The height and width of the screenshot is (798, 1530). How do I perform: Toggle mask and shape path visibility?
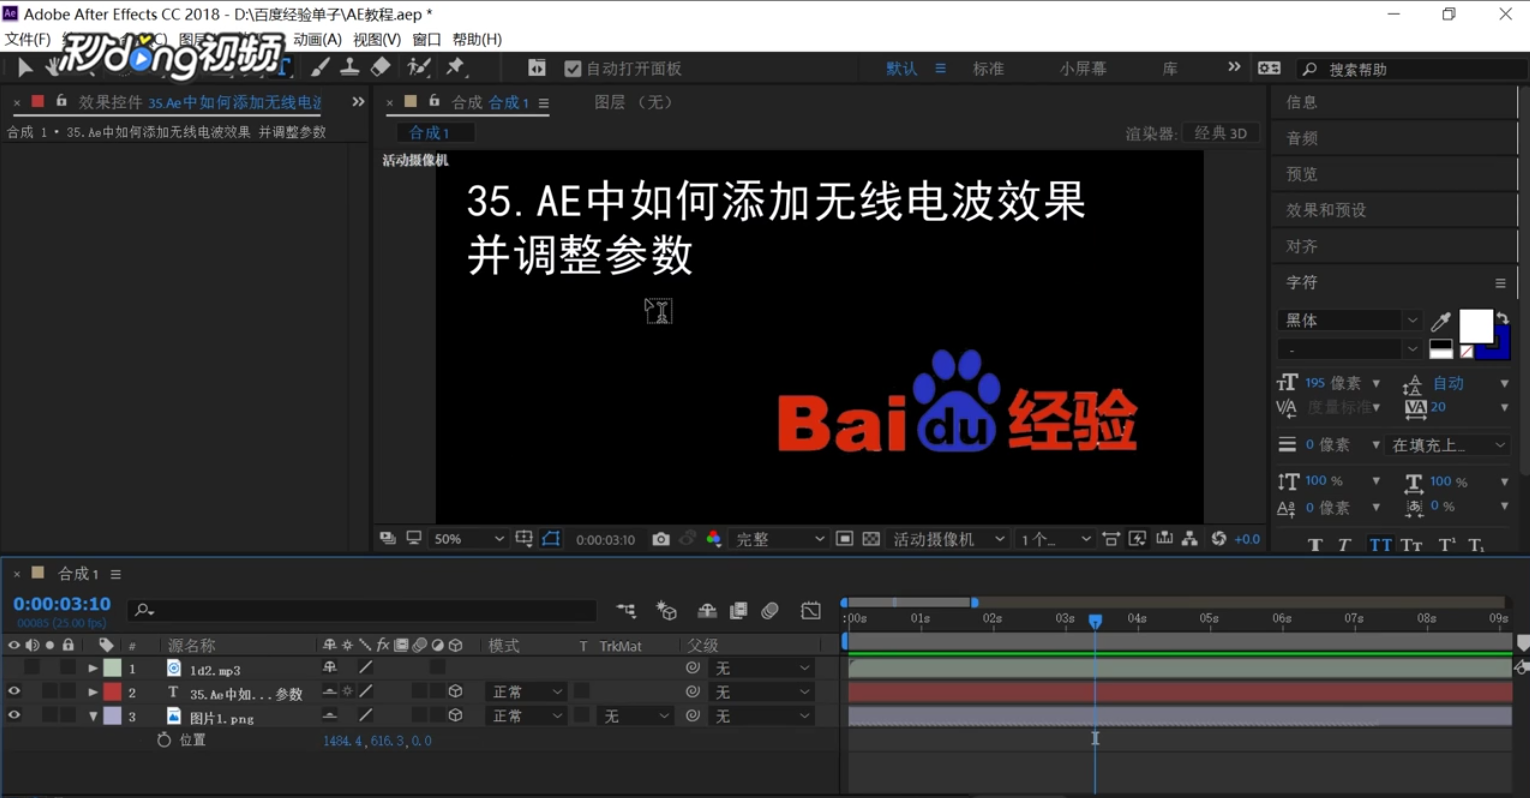tap(551, 539)
